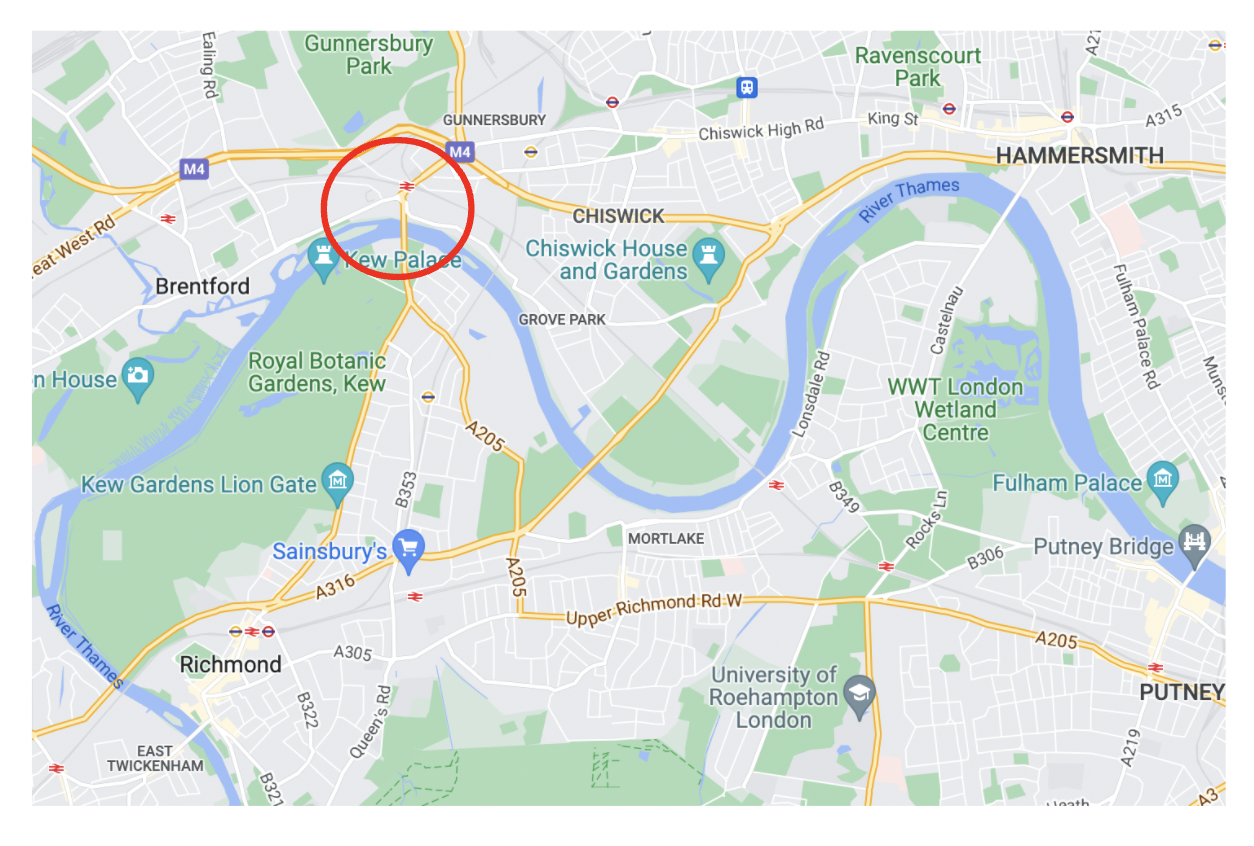Image resolution: width=1254 pixels, height=846 pixels.
Task: Click the Kew Palace castle marker icon
Action: 324,261
